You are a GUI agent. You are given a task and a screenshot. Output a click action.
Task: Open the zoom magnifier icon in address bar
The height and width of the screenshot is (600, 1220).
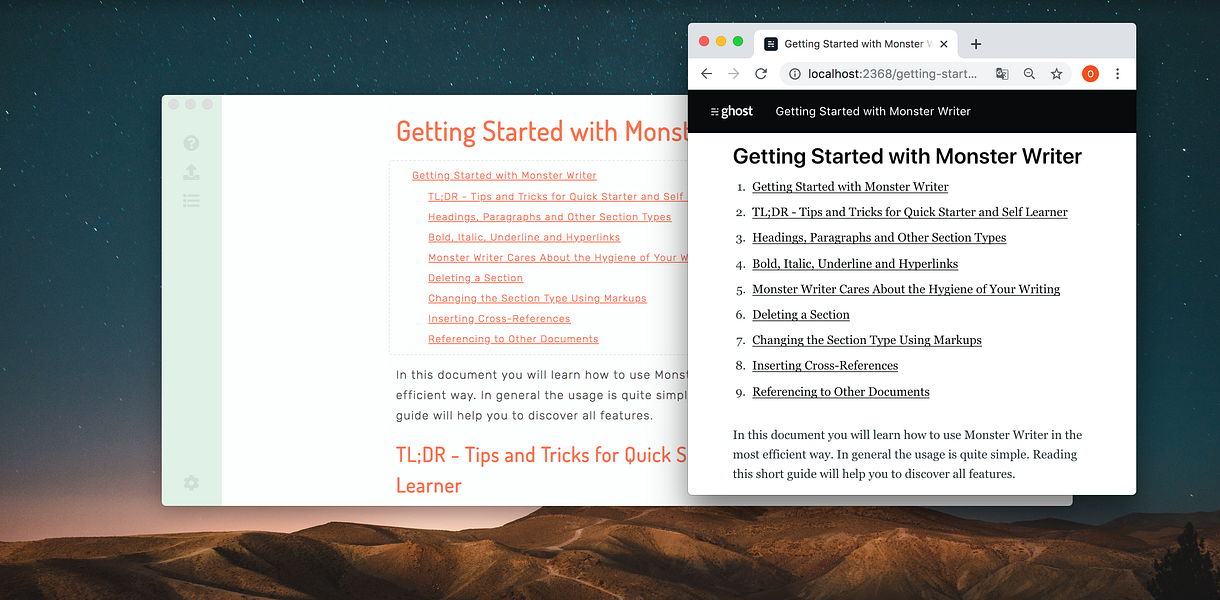point(1029,74)
